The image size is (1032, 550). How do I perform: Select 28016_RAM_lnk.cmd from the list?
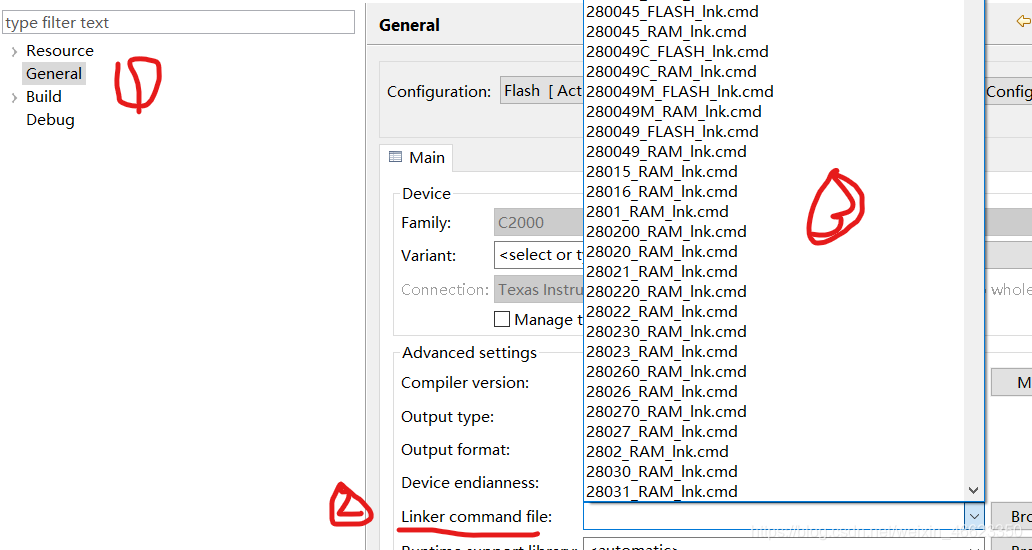click(x=661, y=191)
